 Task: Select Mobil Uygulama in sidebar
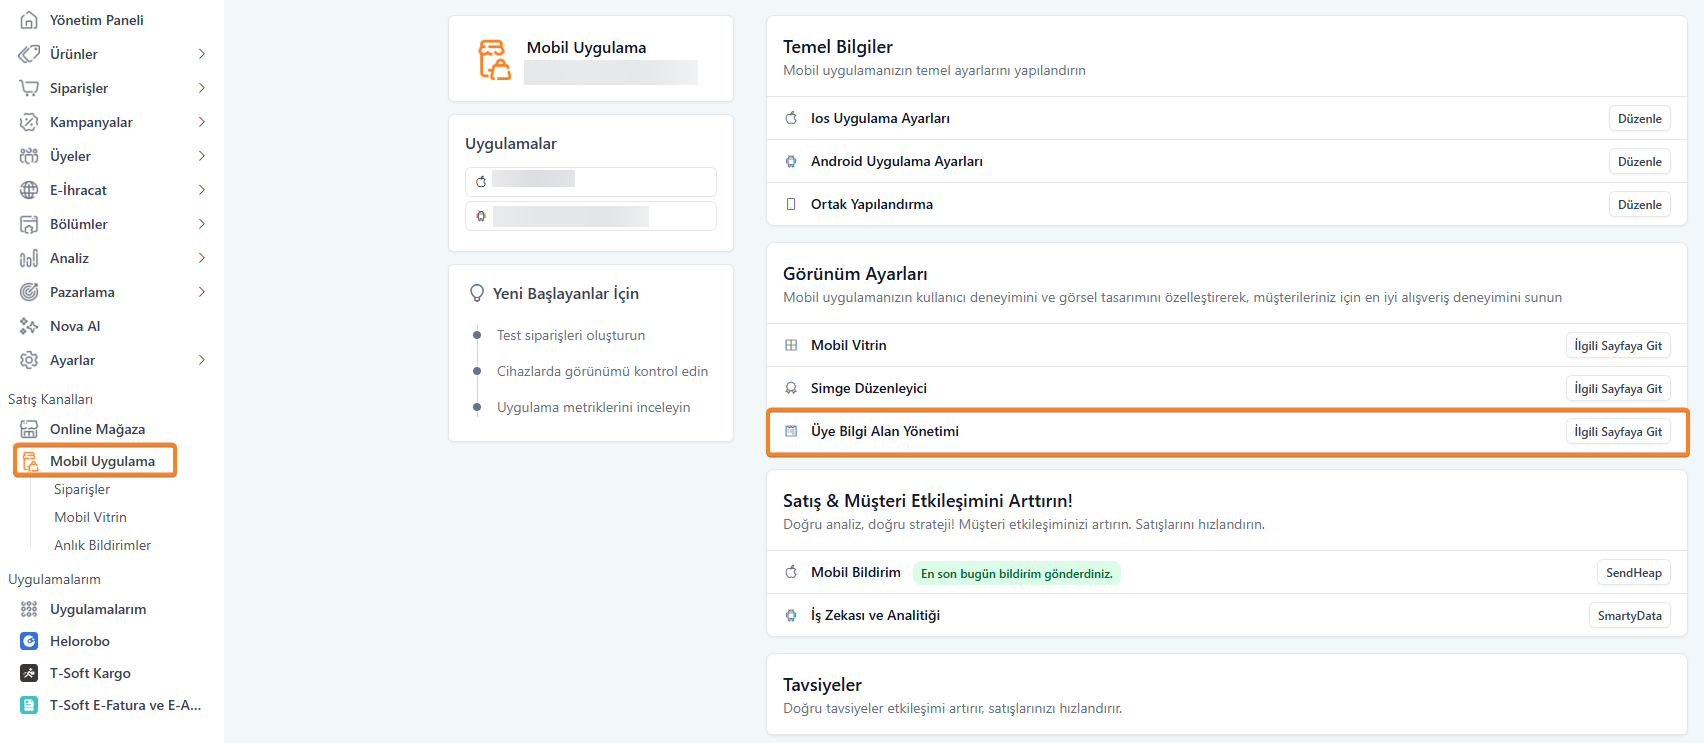pos(102,461)
